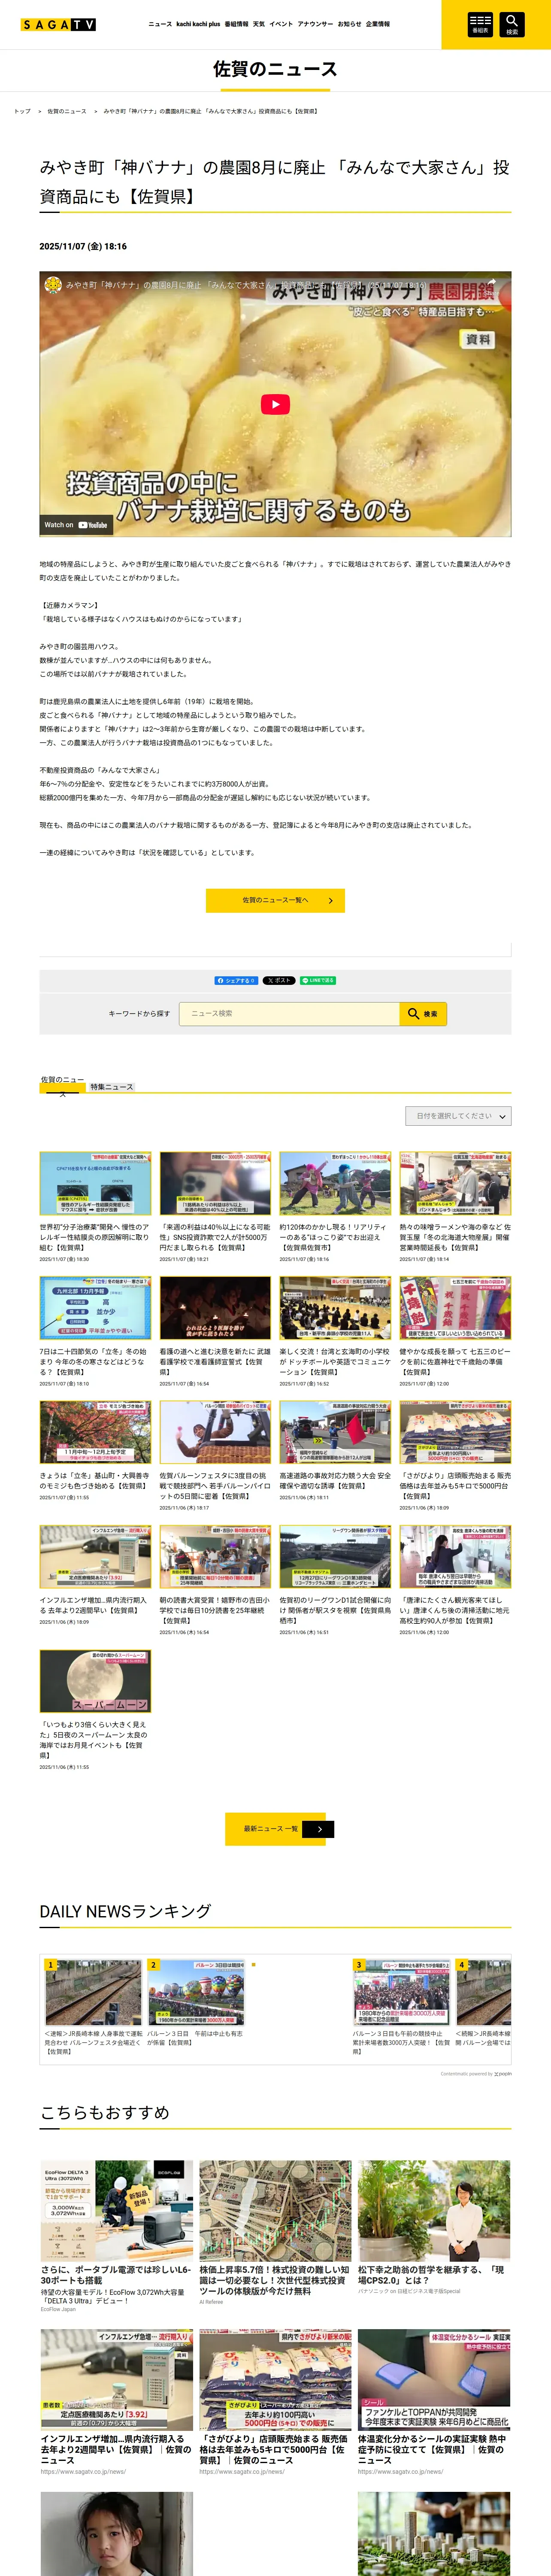Open the 企業情報 menu item
The height and width of the screenshot is (2576, 551).
pyautogui.click(x=378, y=24)
